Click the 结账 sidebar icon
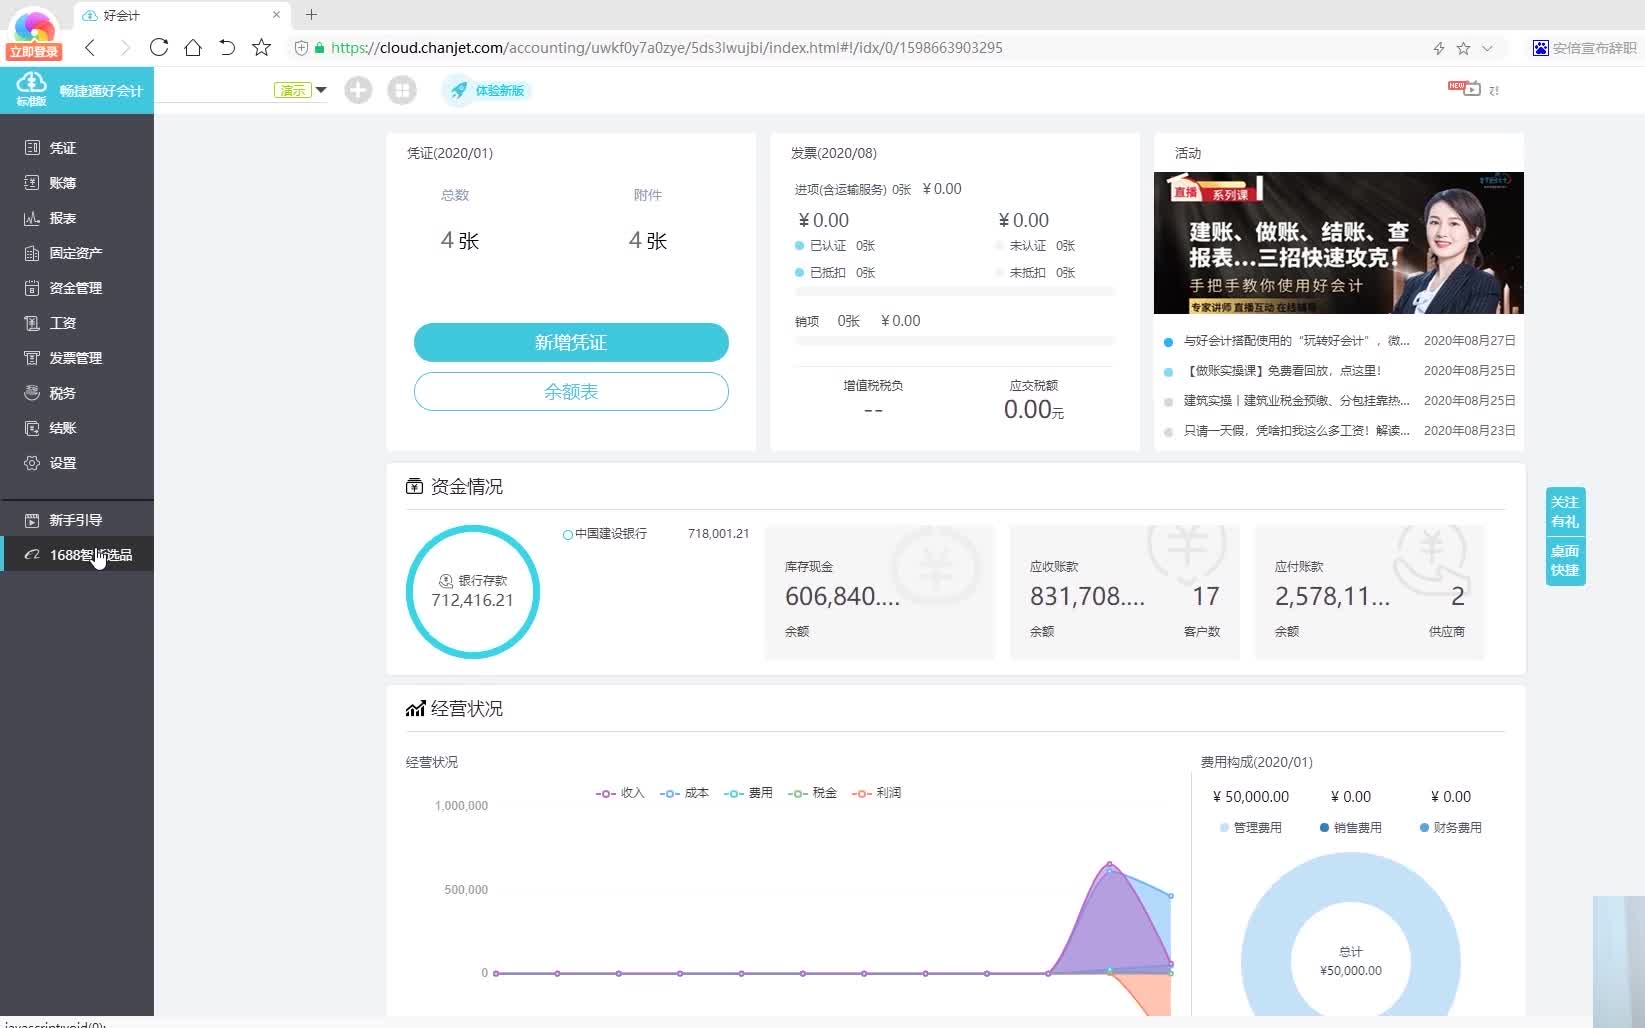The image size is (1645, 1028). tap(32, 428)
